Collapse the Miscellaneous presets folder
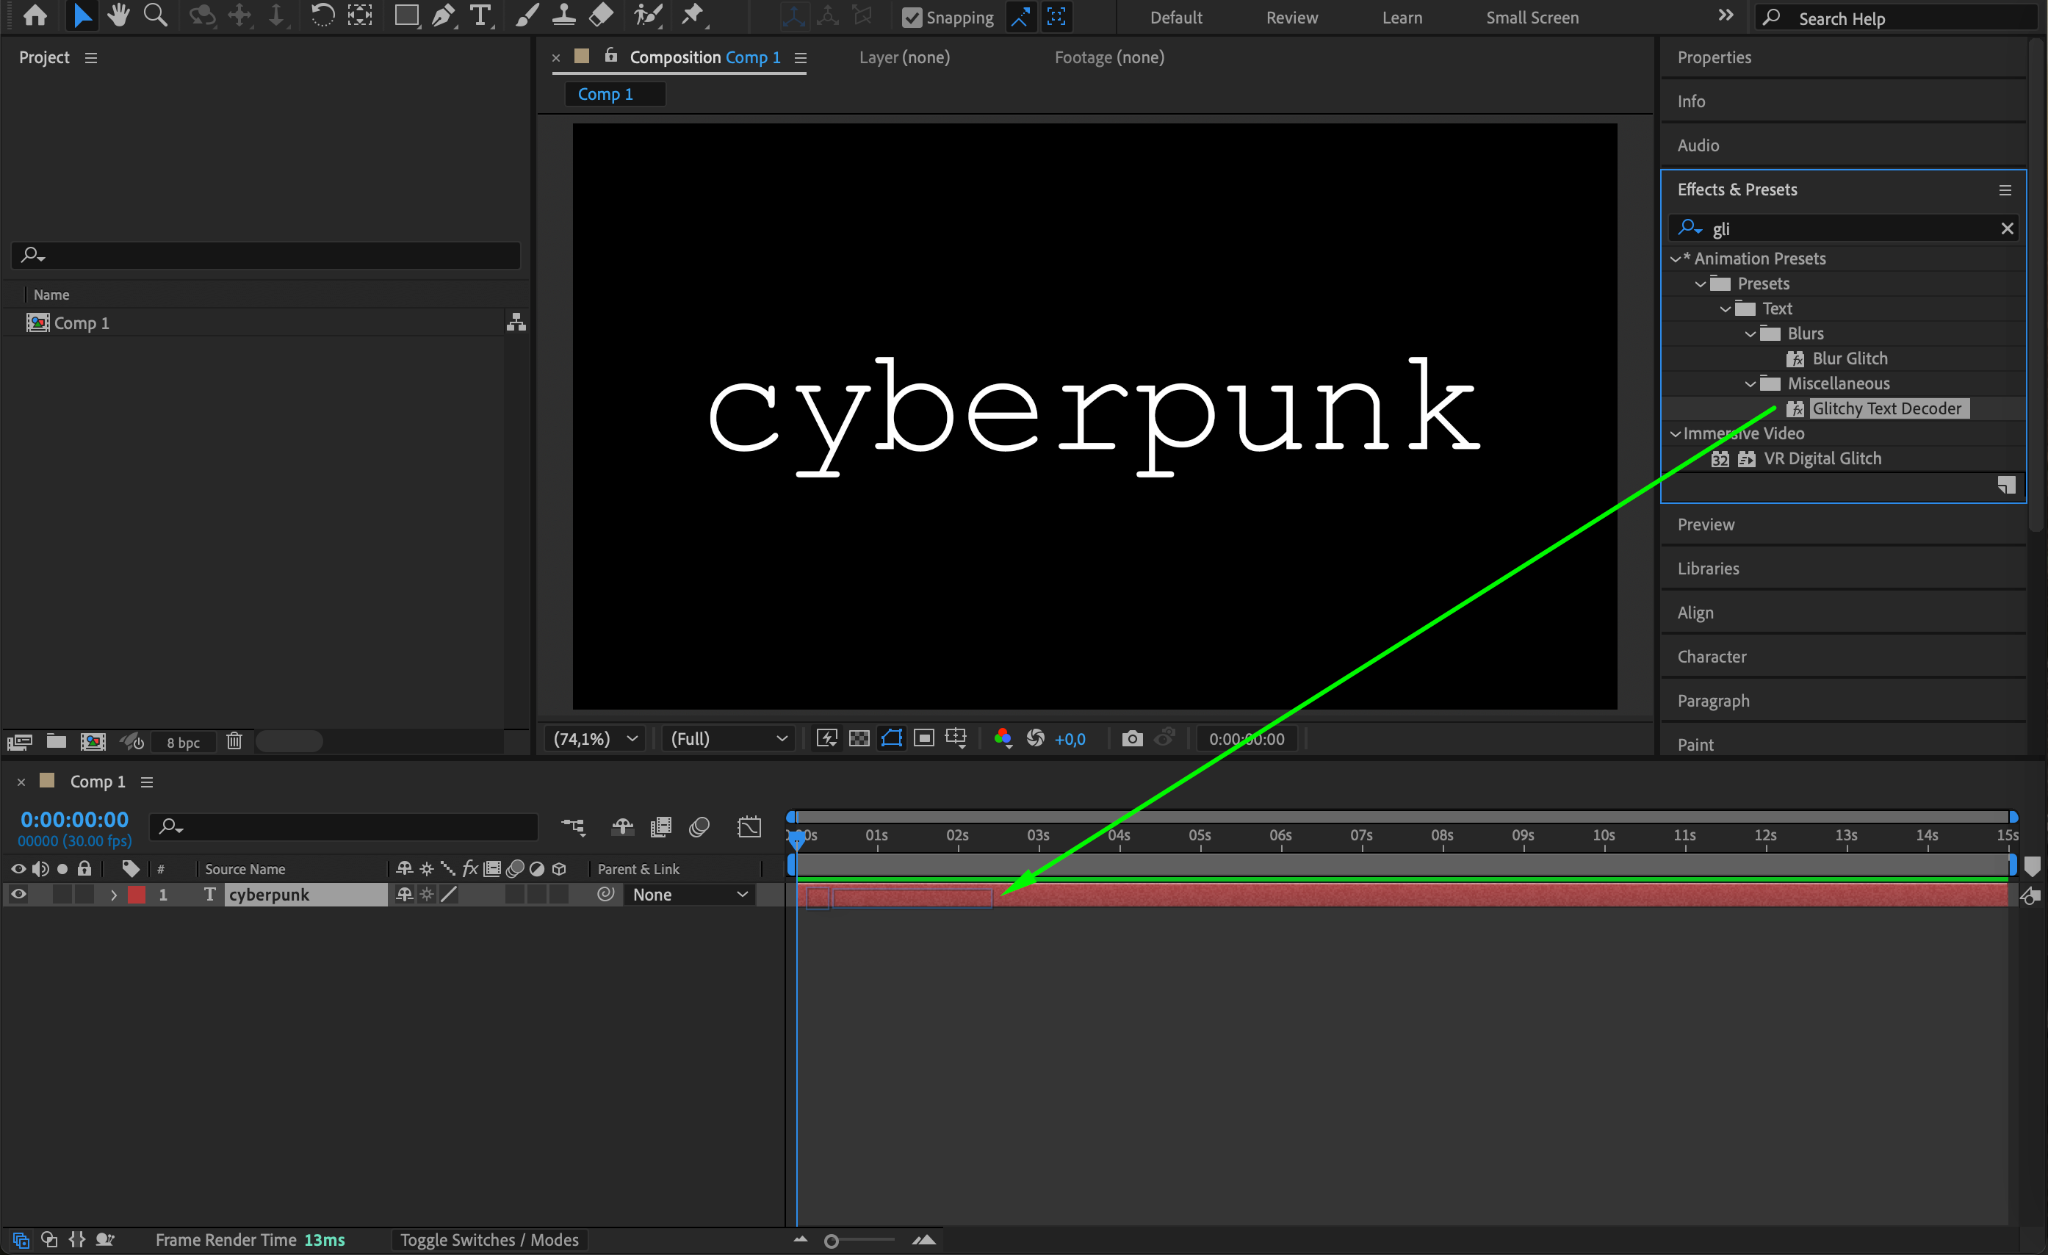Image resolution: width=2048 pixels, height=1255 pixels. (1750, 384)
